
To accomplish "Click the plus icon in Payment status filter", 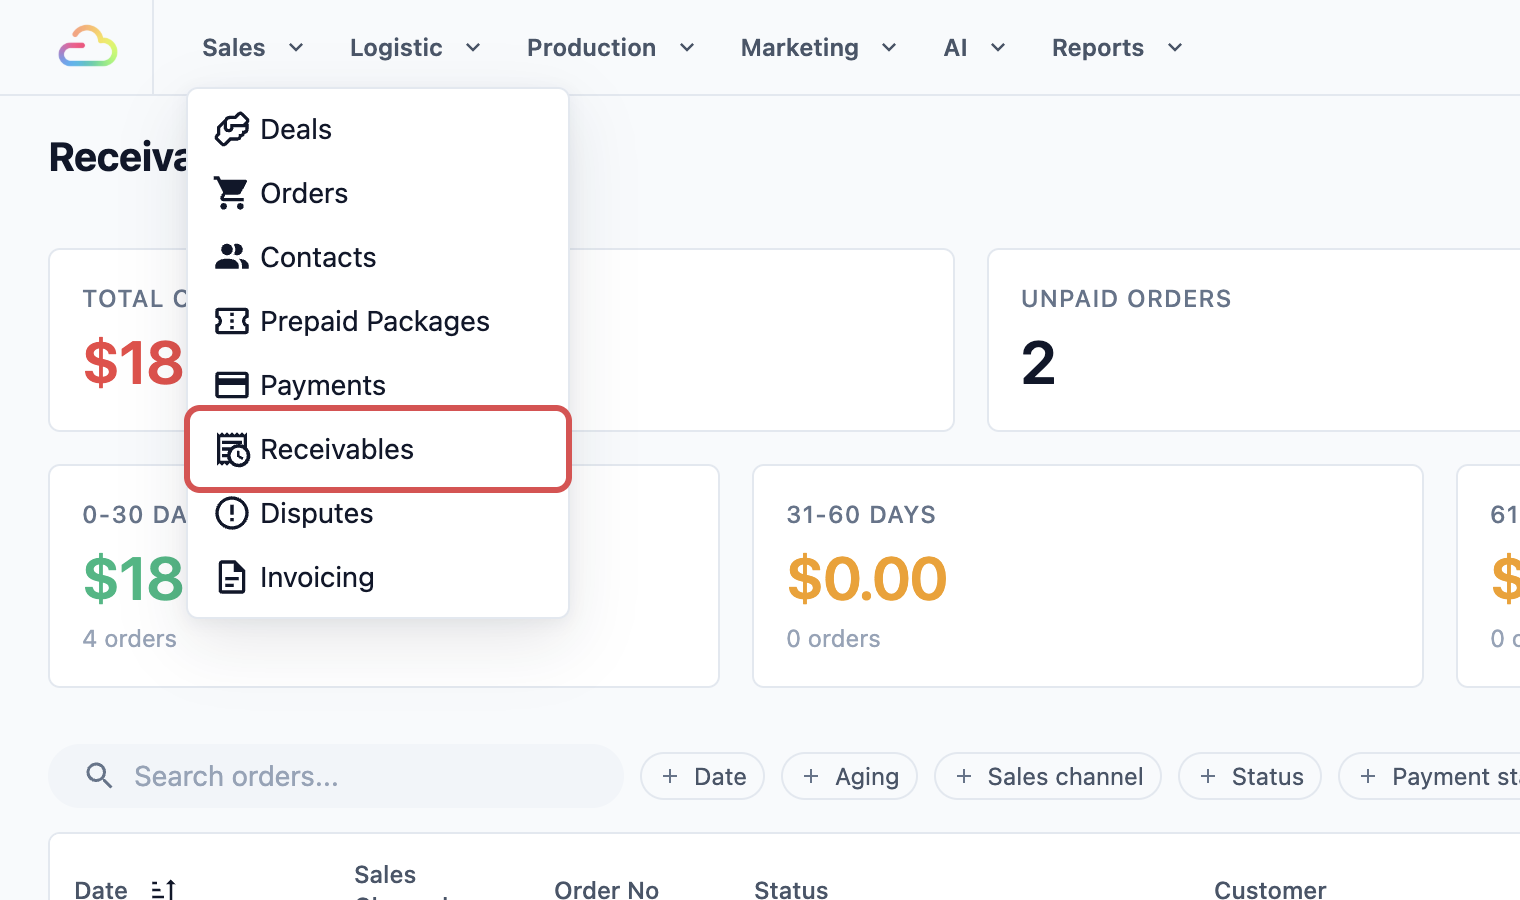I will point(1368,776).
